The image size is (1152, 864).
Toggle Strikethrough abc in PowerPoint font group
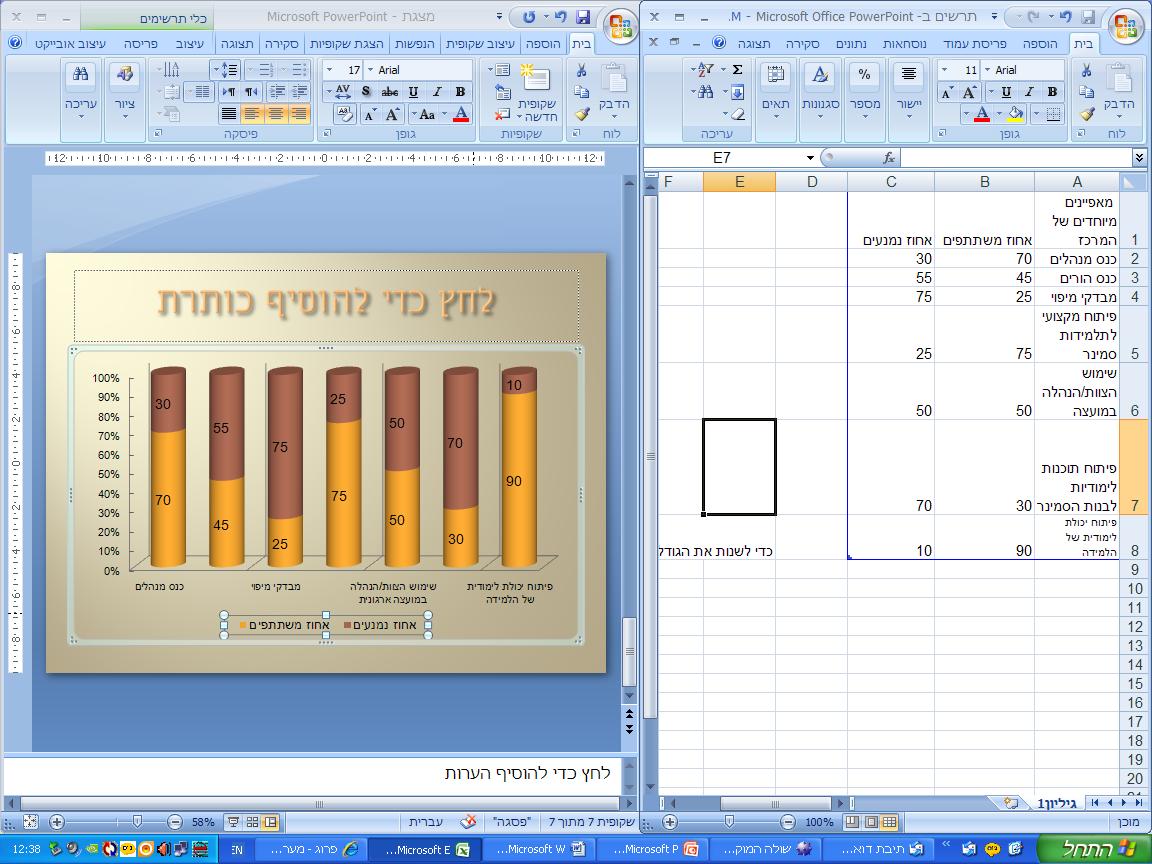pos(390,92)
